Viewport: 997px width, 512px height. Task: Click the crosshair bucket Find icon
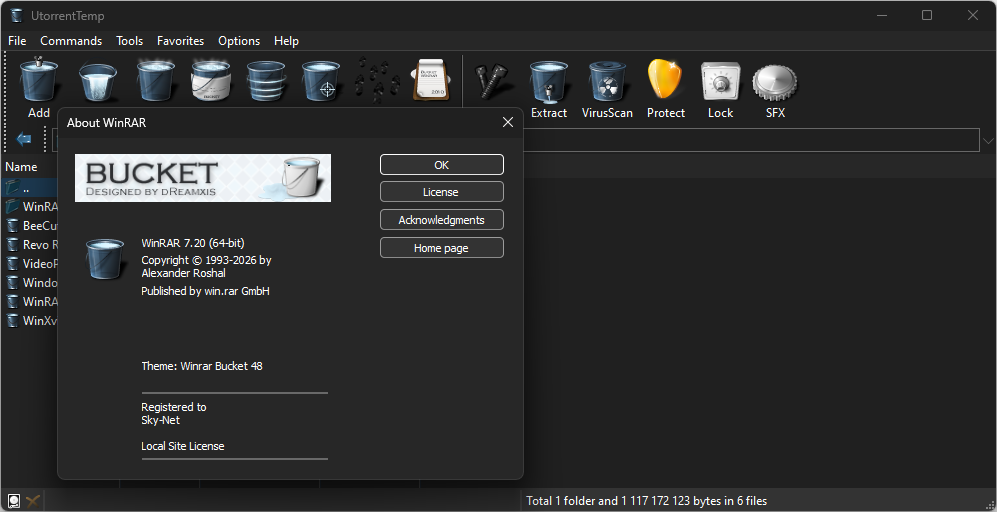321,81
